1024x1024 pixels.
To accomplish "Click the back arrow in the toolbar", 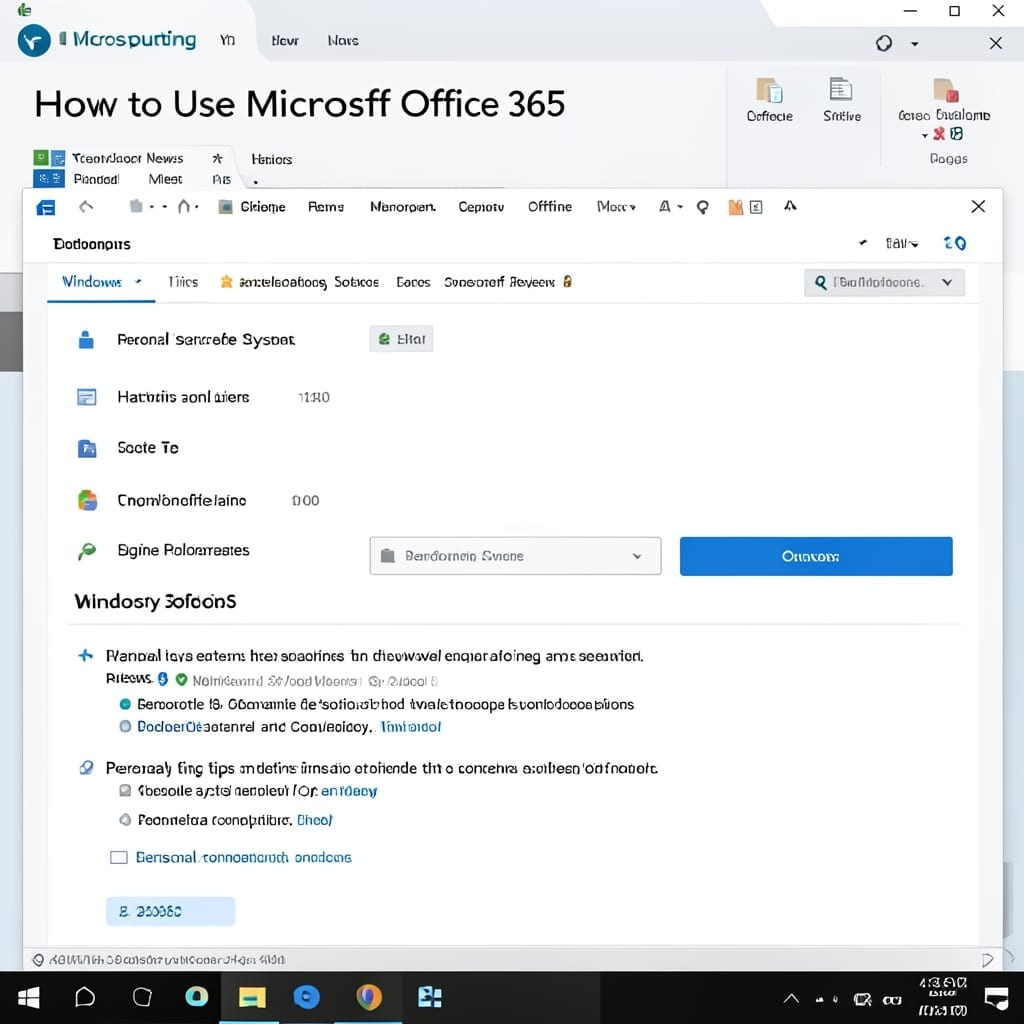I will click(86, 207).
